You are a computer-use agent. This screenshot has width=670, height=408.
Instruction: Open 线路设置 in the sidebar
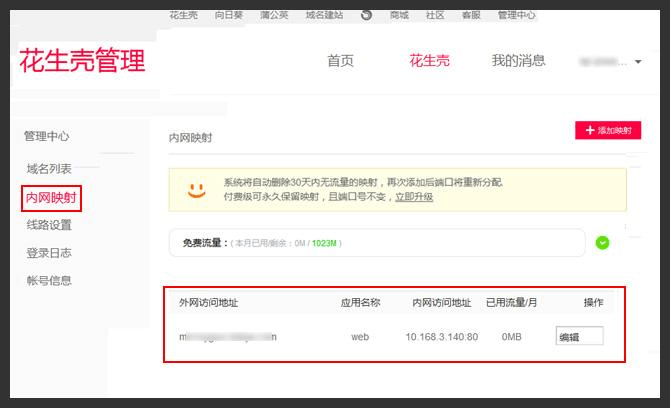click(49, 225)
